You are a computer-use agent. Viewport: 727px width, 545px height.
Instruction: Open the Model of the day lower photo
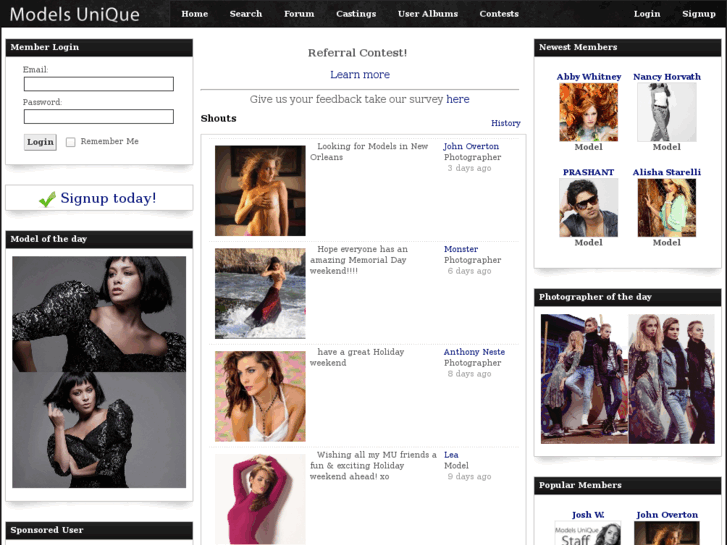point(99,430)
